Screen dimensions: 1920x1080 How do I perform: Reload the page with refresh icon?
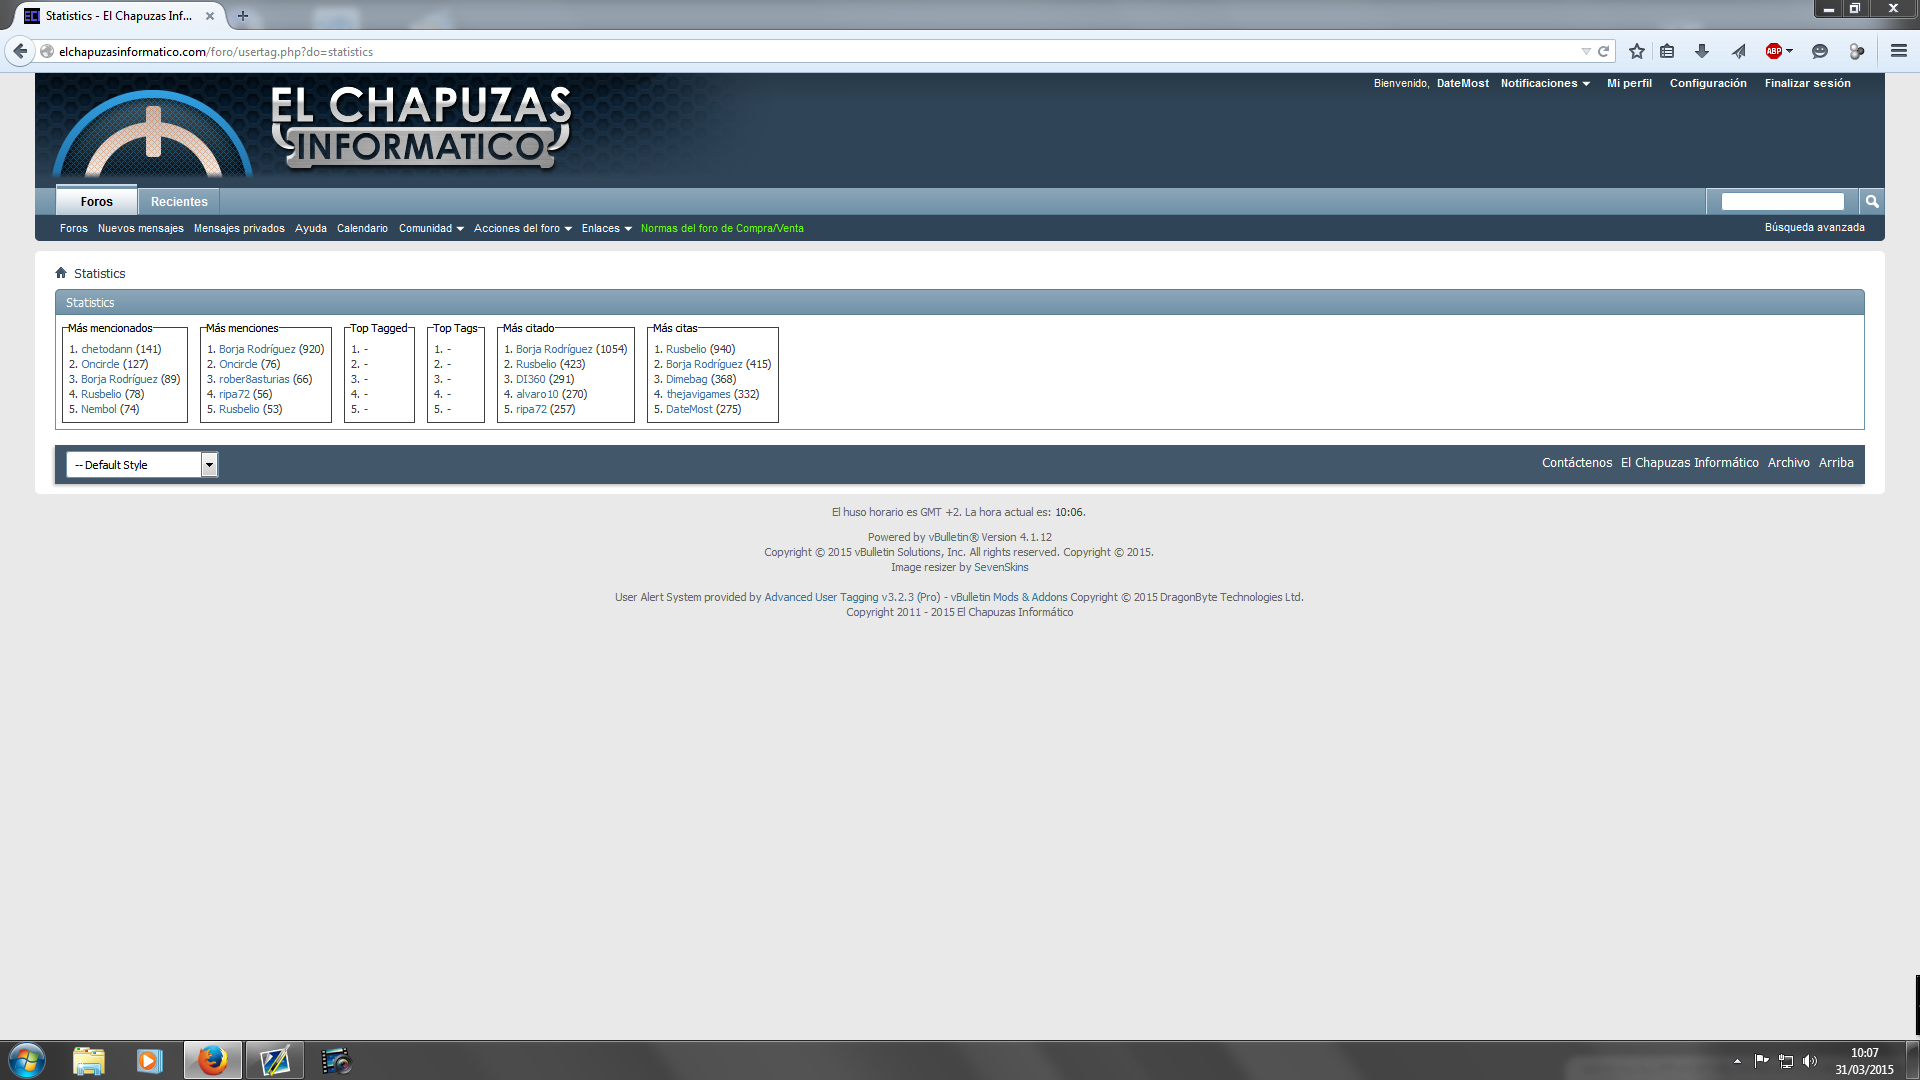click(1604, 51)
